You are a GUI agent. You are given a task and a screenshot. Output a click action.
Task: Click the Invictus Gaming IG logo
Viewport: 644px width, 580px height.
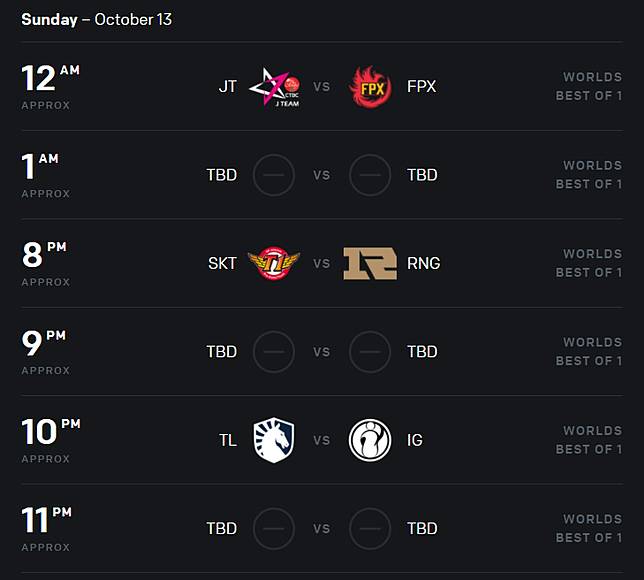click(370, 440)
